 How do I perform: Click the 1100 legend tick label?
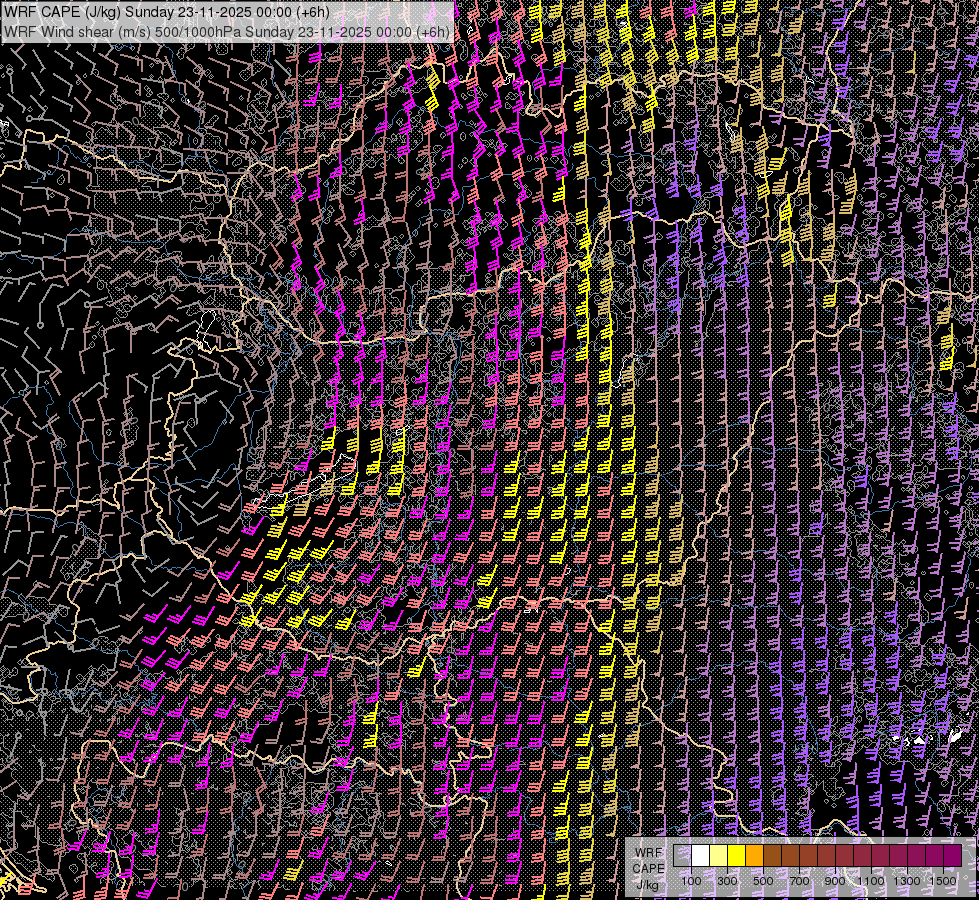click(x=871, y=881)
